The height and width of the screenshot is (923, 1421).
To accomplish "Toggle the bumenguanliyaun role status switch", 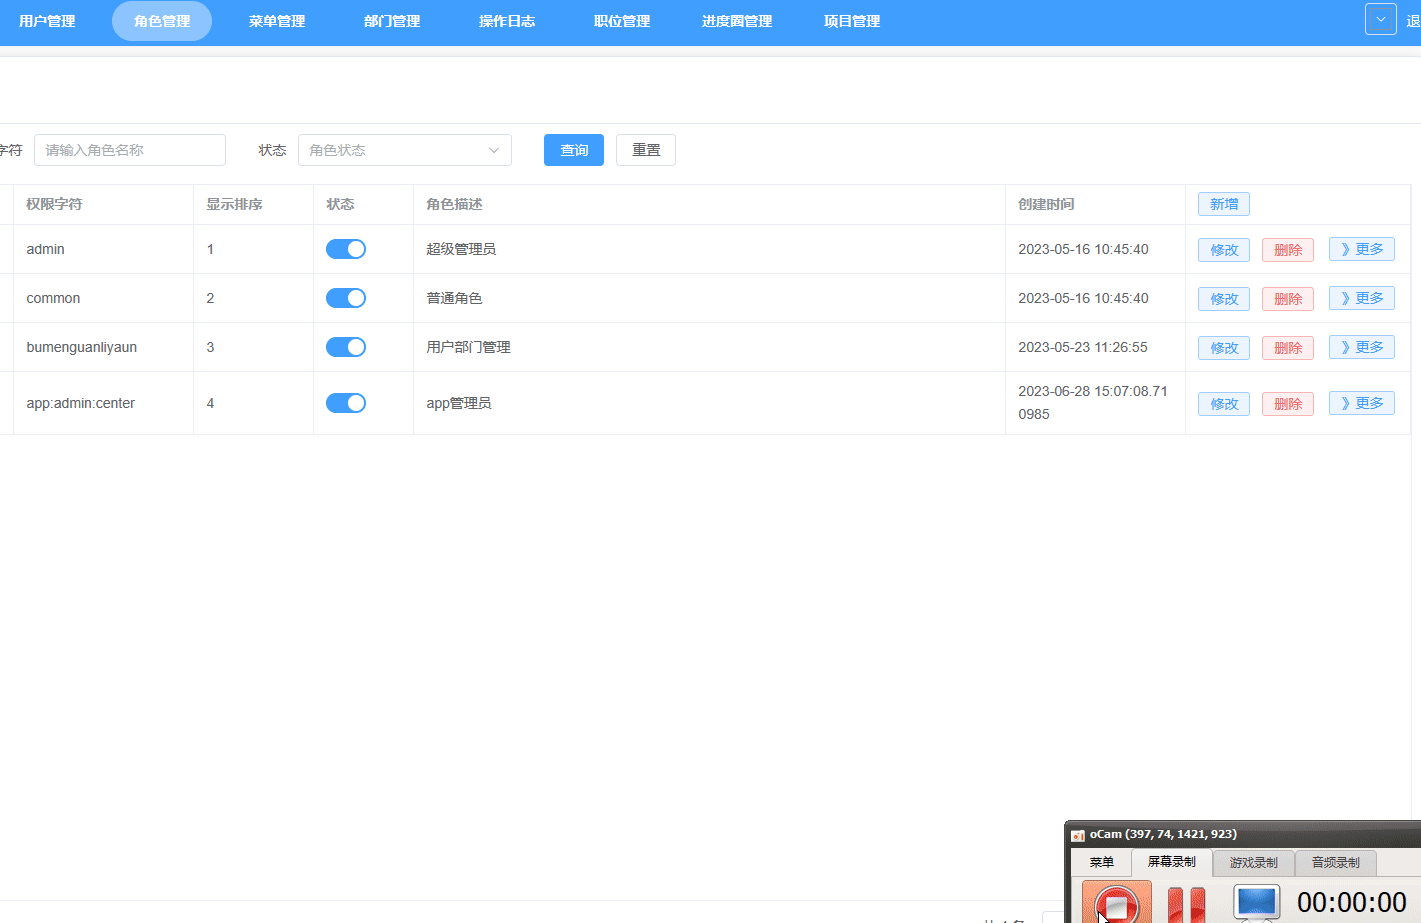I will pyautogui.click(x=346, y=347).
